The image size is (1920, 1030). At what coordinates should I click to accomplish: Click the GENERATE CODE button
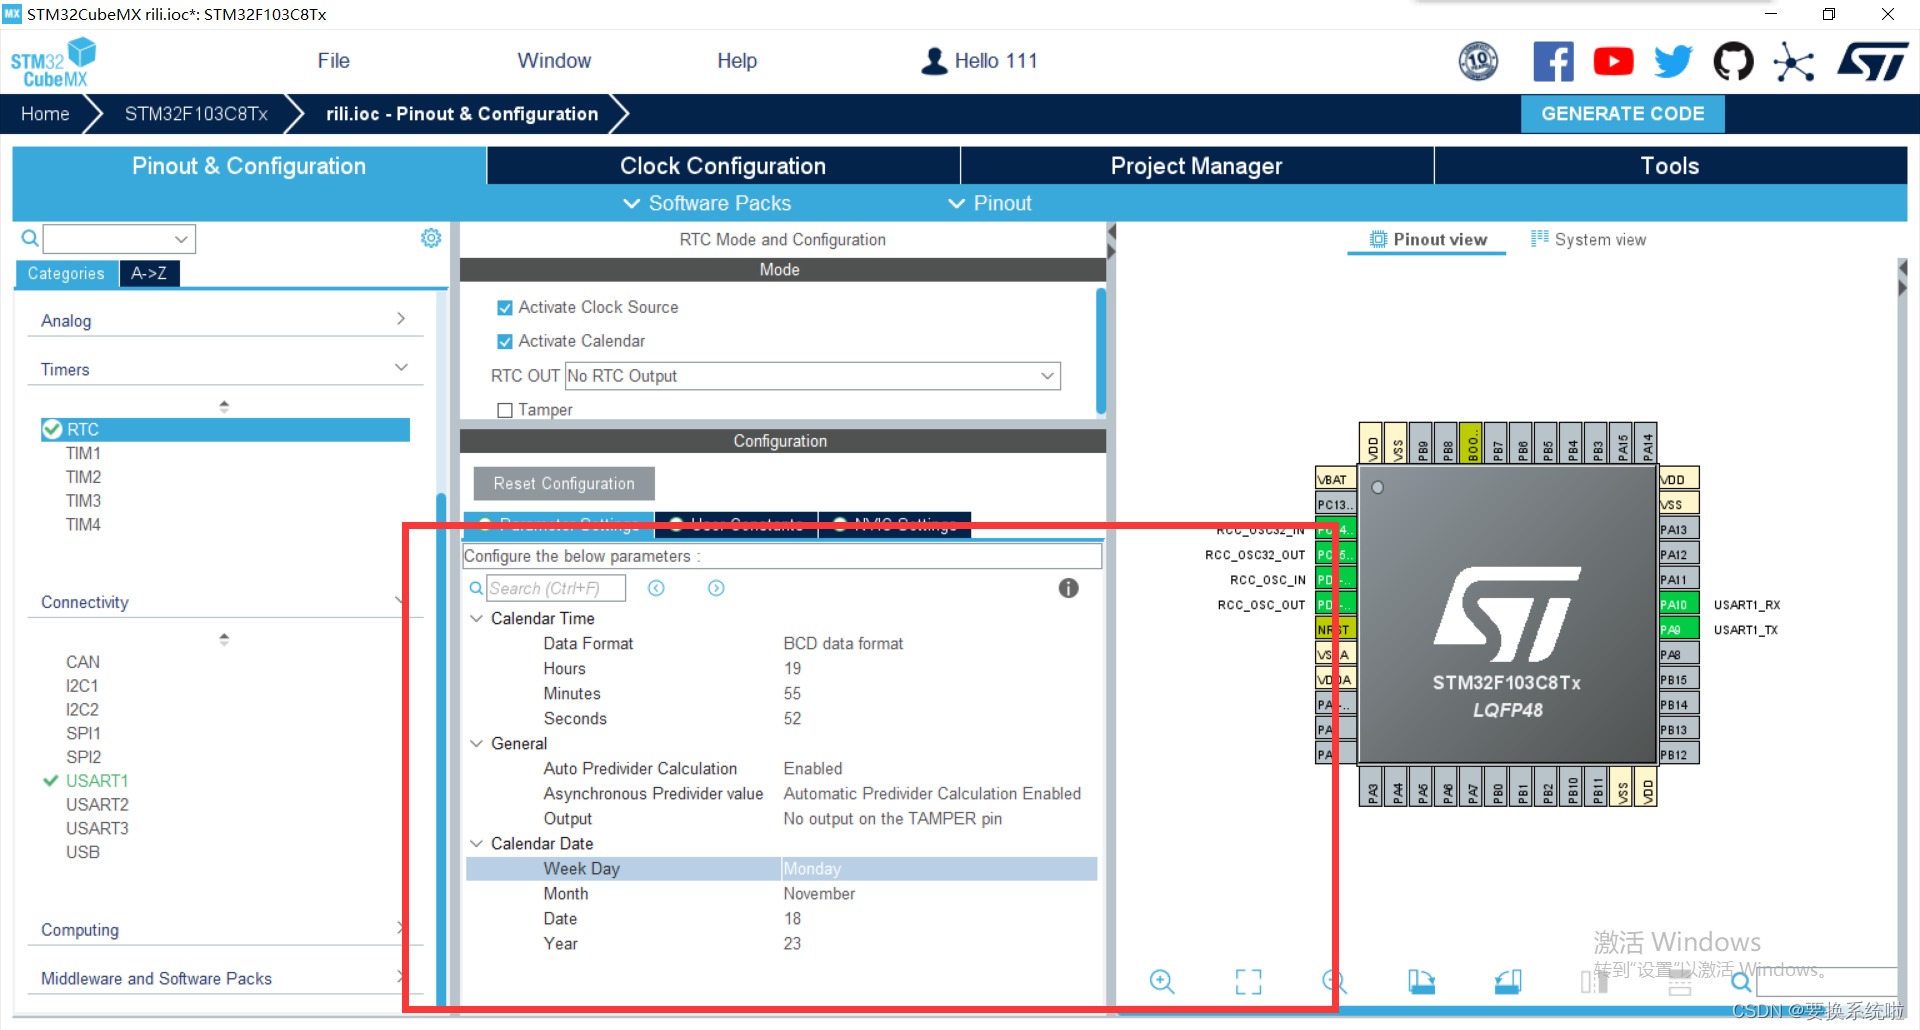[1622, 114]
